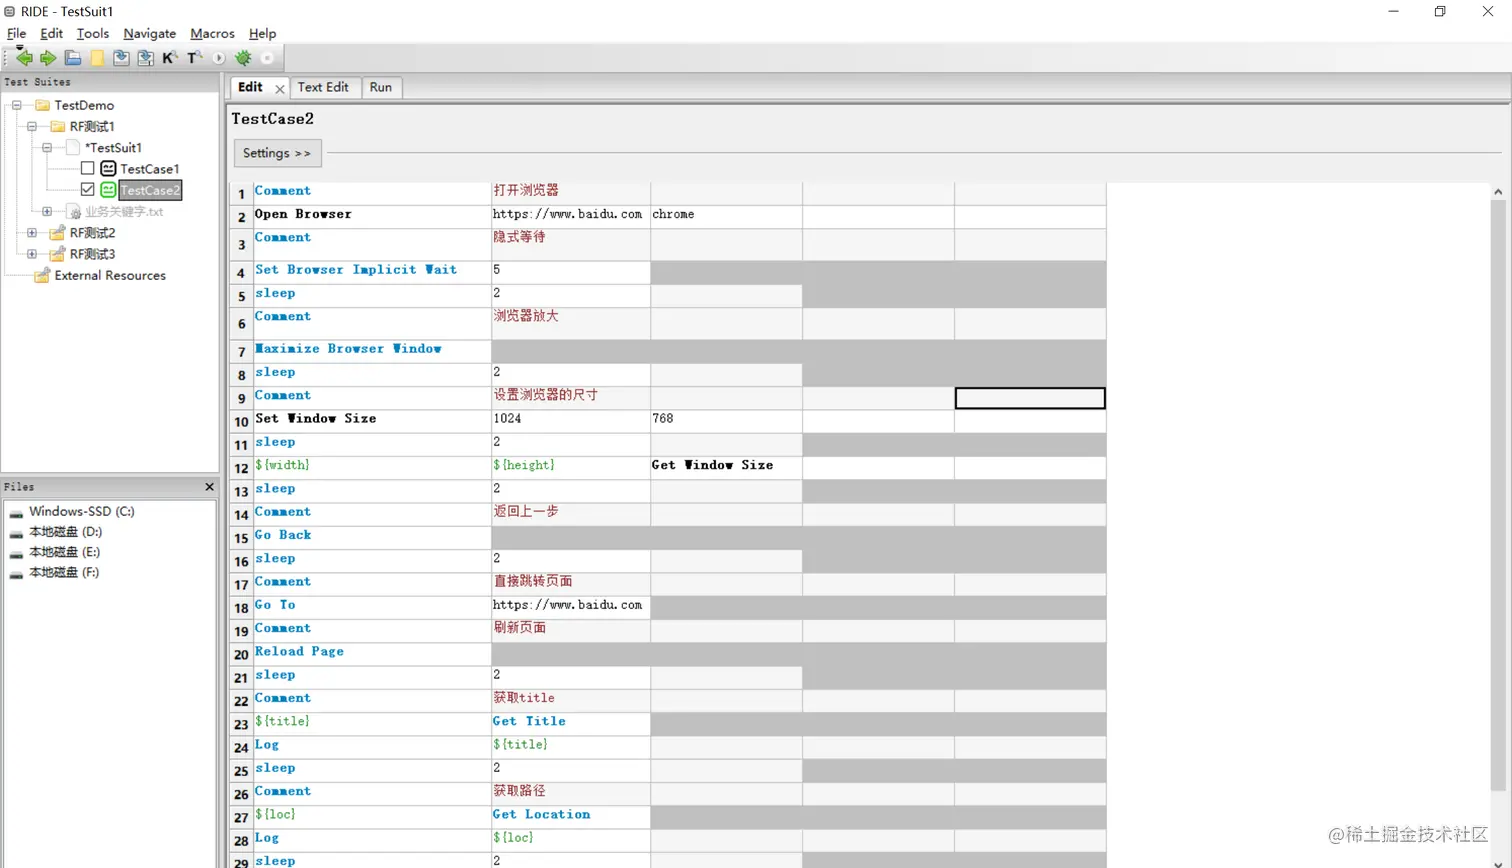Viewport: 1512px width, 868px height.
Task: Switch to the Text Edit tab
Action: pos(323,87)
